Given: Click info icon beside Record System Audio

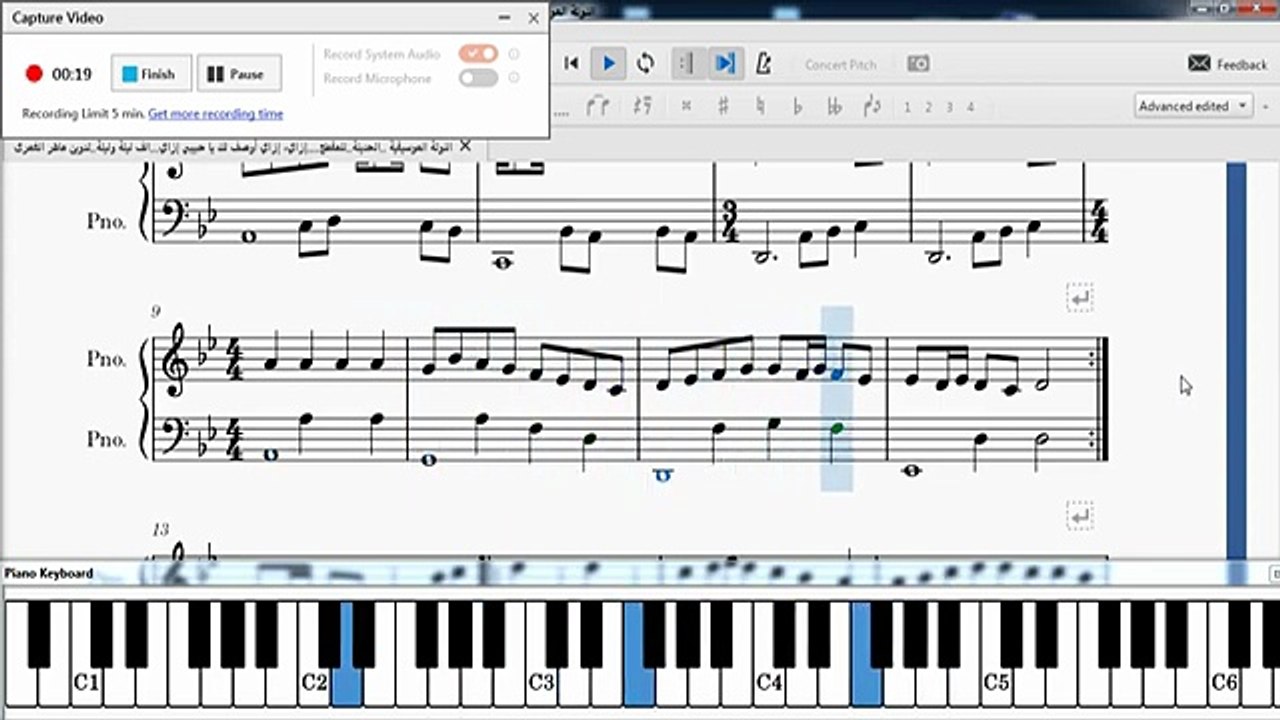Looking at the screenshot, I should tap(514, 54).
